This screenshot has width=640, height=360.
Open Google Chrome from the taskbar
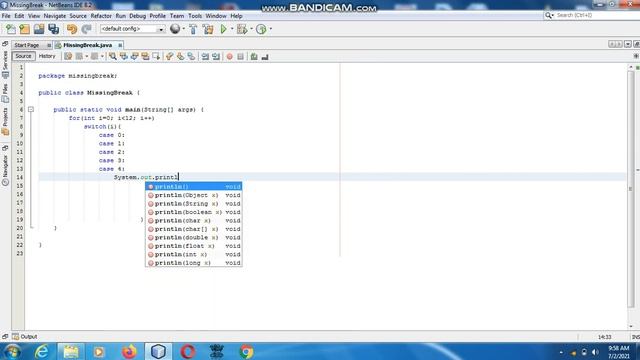click(x=246, y=351)
